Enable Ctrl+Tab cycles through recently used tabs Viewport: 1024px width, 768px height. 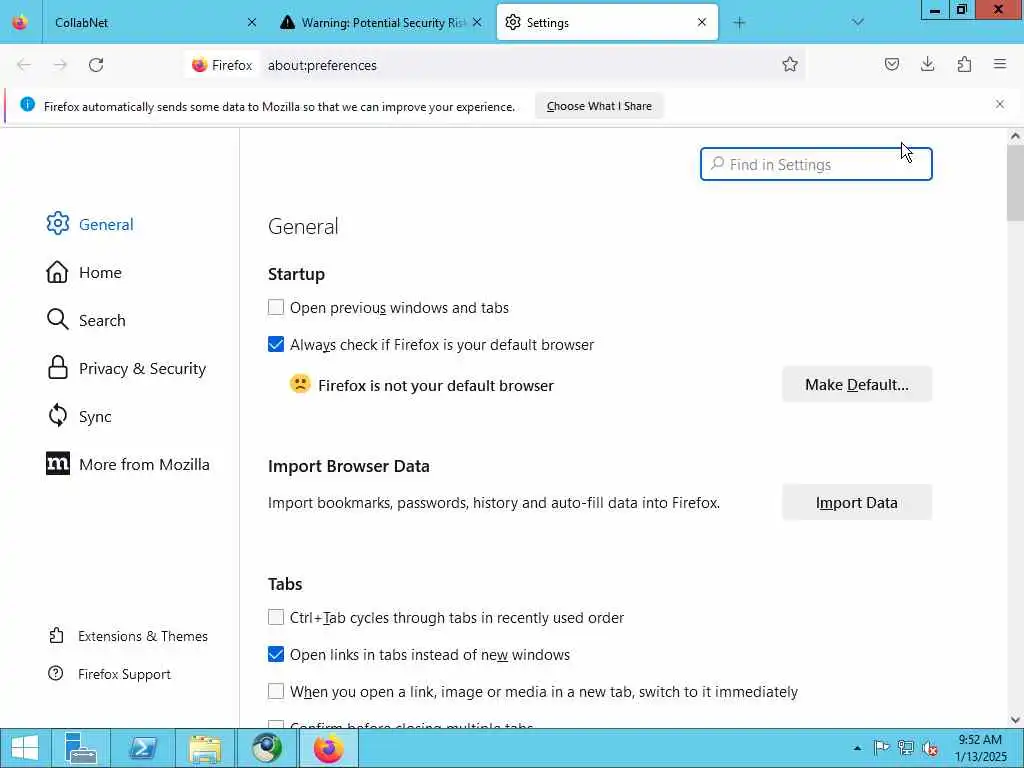276,617
